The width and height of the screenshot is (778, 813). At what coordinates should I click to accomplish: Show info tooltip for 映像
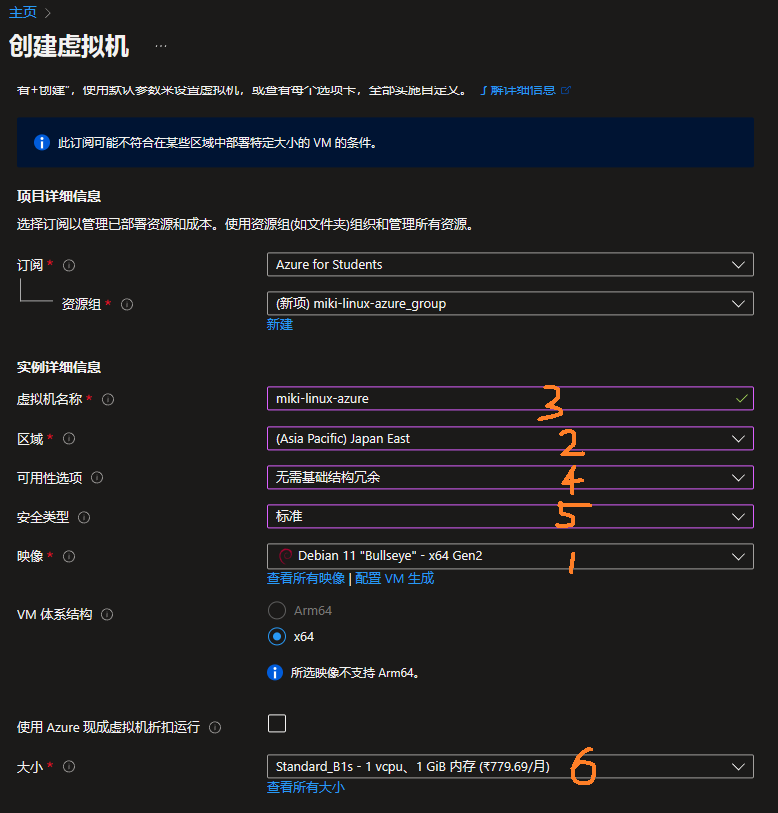pos(69,556)
